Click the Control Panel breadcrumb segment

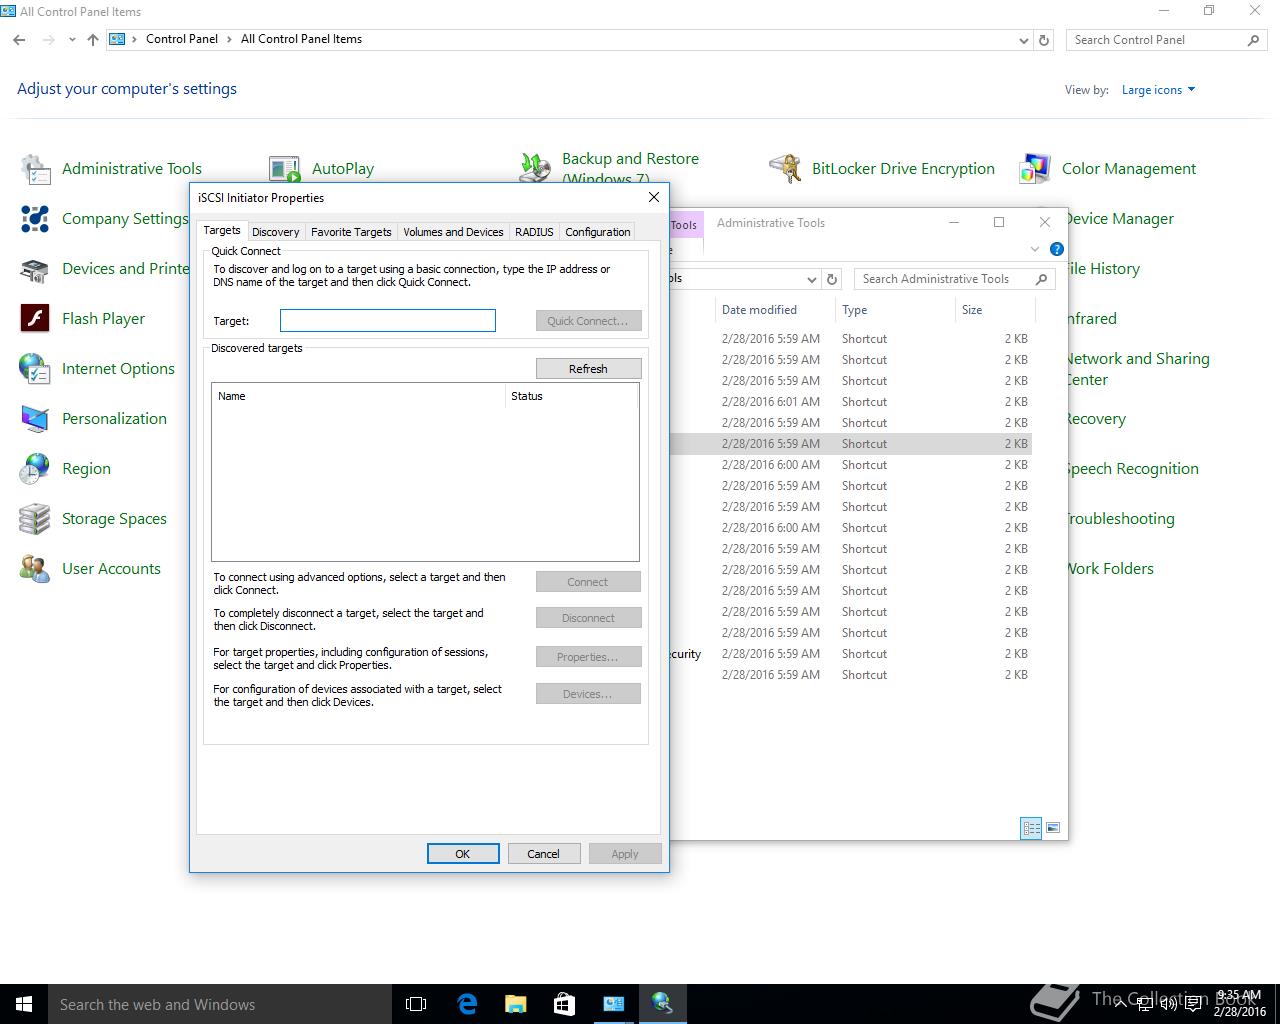coord(182,39)
